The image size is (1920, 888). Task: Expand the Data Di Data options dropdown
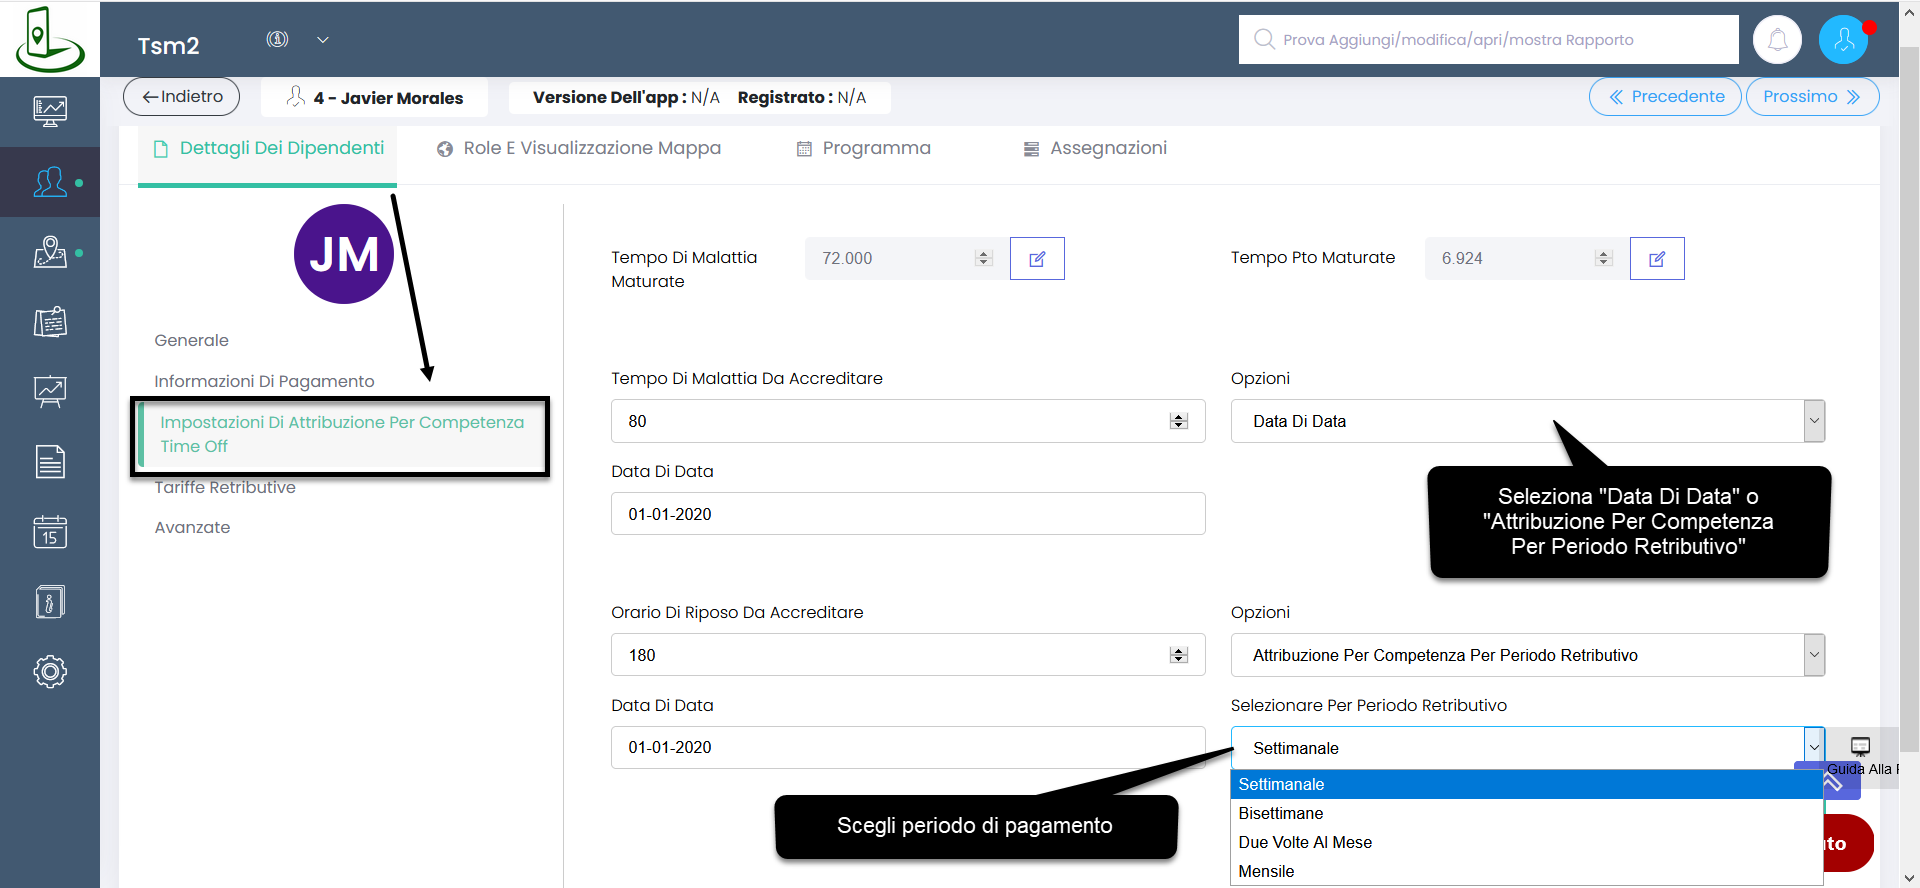click(1813, 421)
